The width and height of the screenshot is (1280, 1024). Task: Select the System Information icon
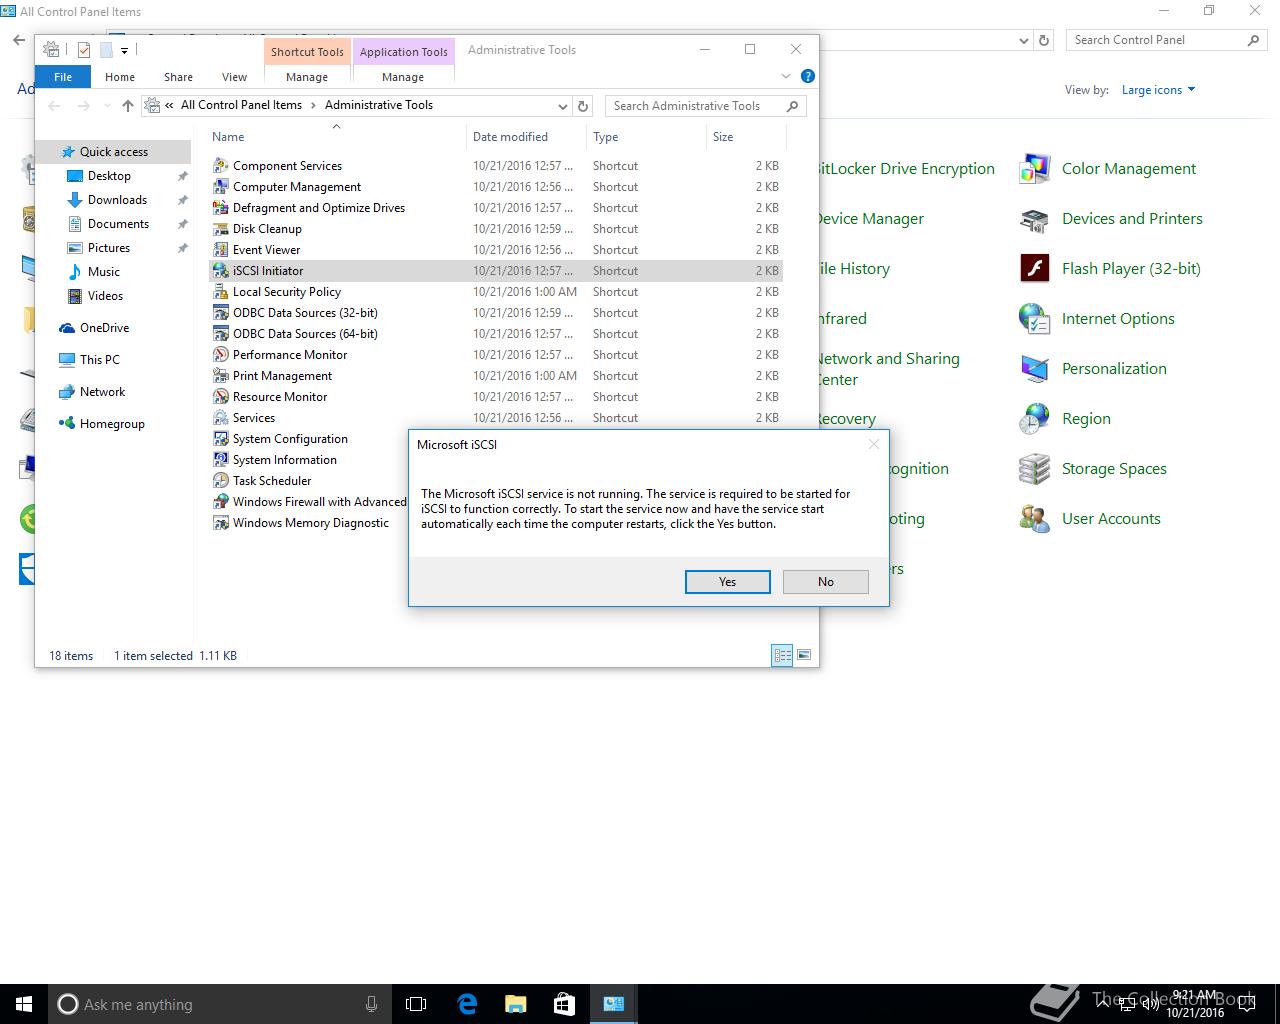pos(221,460)
